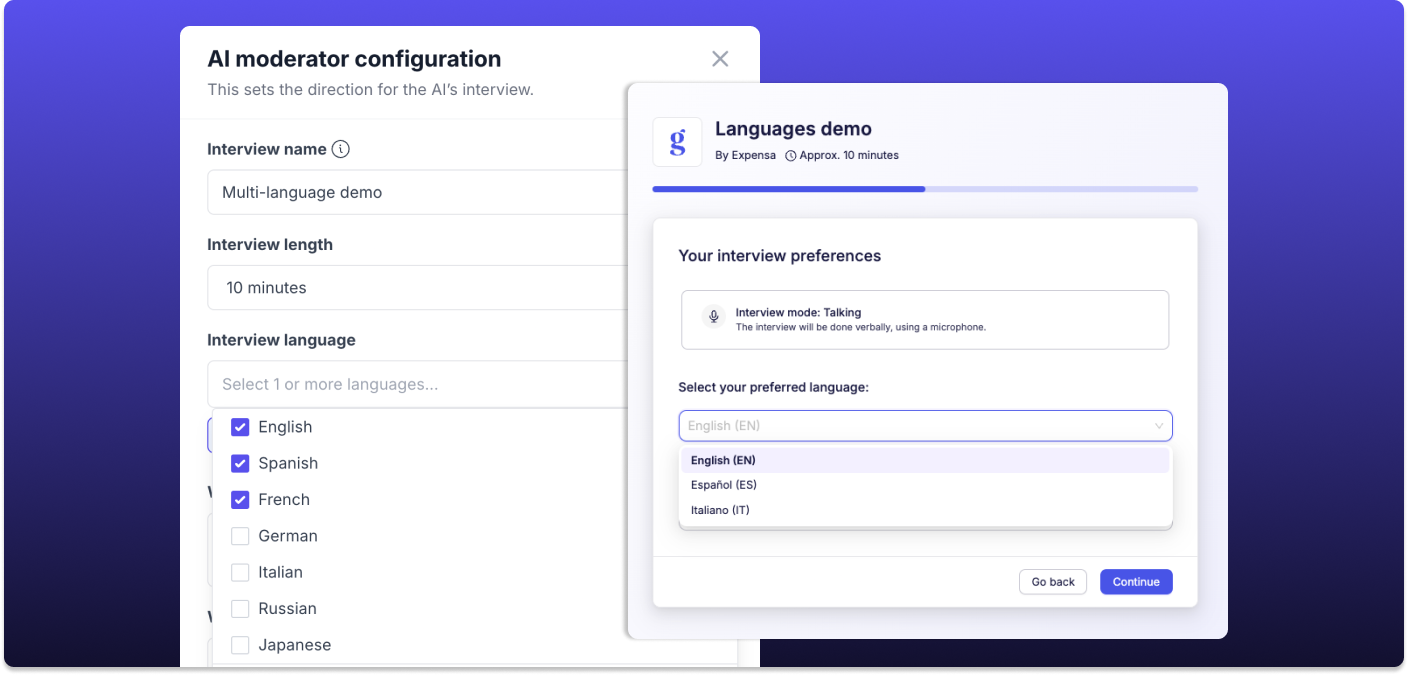The width and height of the screenshot is (1408, 675).
Task: Click the verbal interview microphone description text
Action: coord(860,327)
